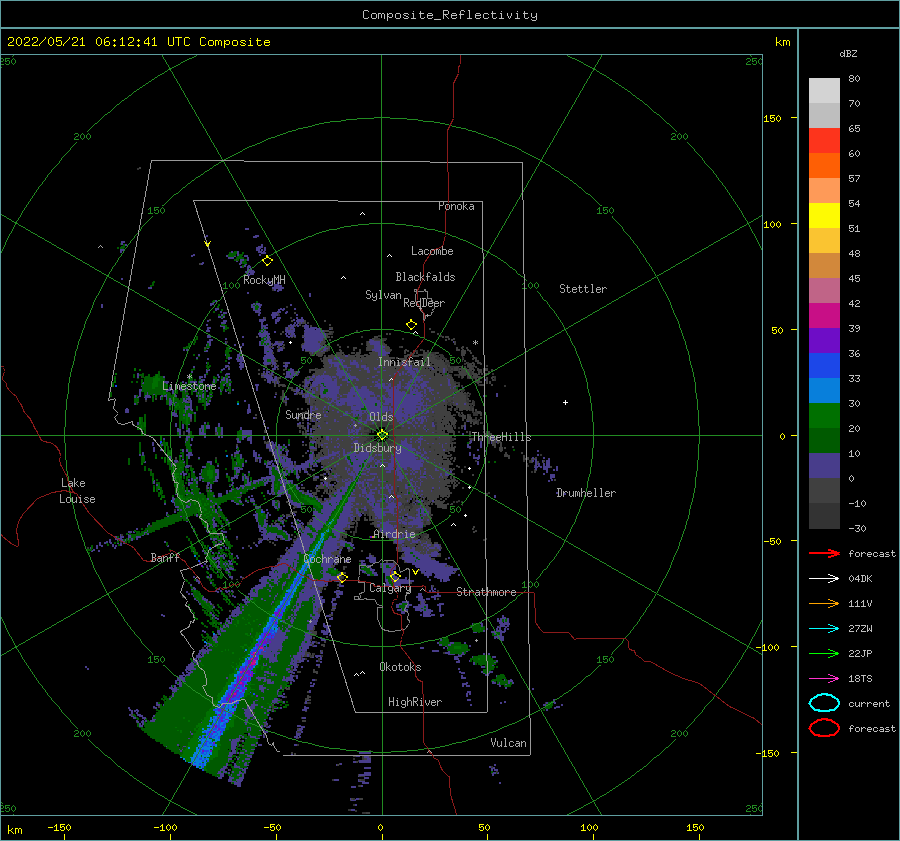Click the light blue 30-33 dBZ band

coord(824,390)
